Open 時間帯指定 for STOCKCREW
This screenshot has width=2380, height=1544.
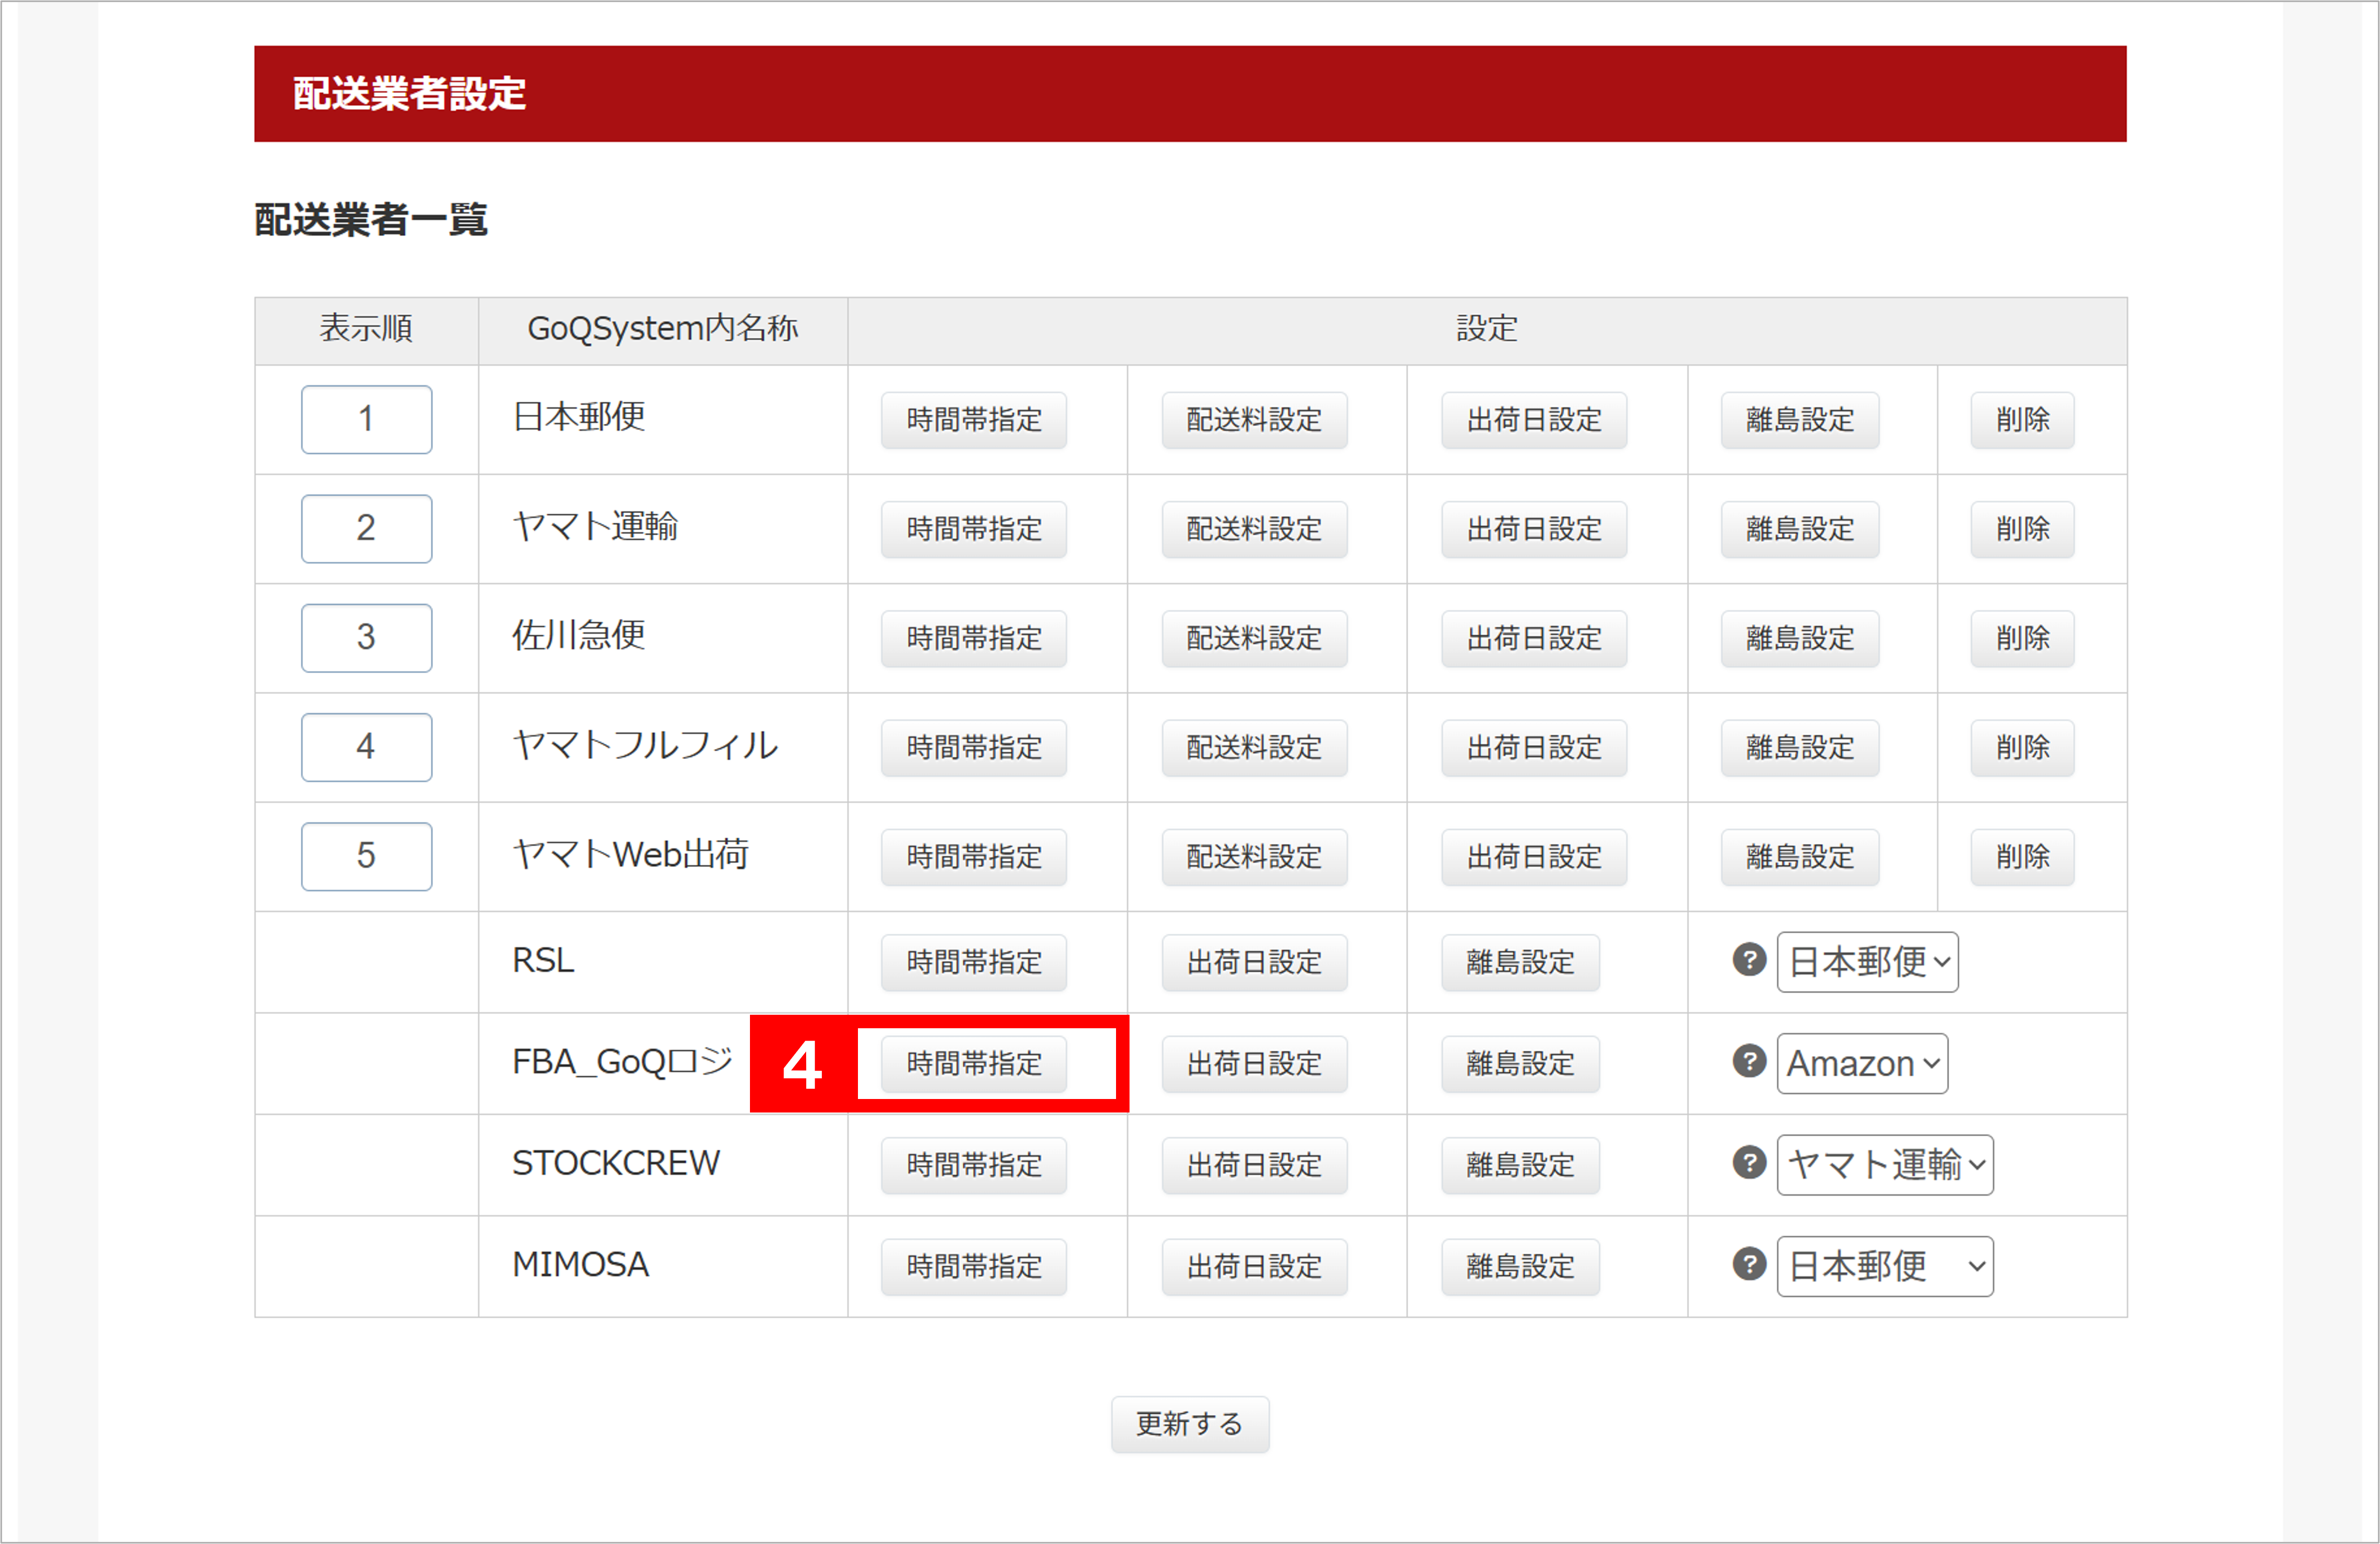(974, 1166)
